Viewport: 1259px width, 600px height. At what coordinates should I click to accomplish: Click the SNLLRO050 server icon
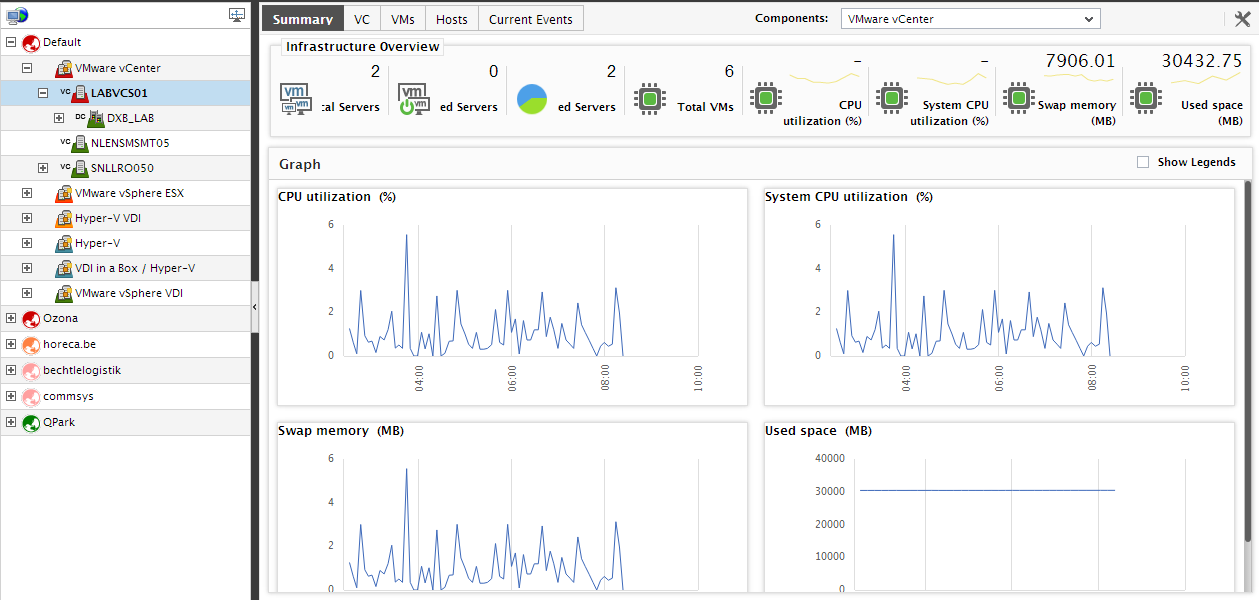80,169
